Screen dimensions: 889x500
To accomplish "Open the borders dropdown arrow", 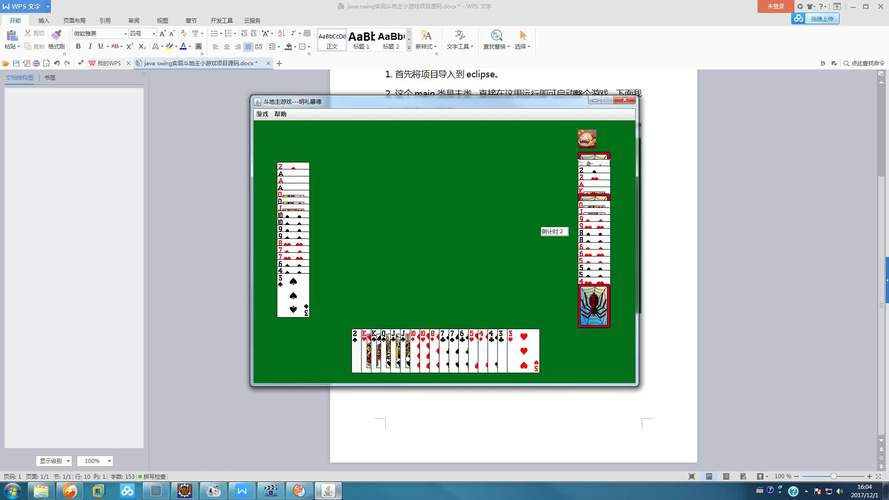I will 309,46.
